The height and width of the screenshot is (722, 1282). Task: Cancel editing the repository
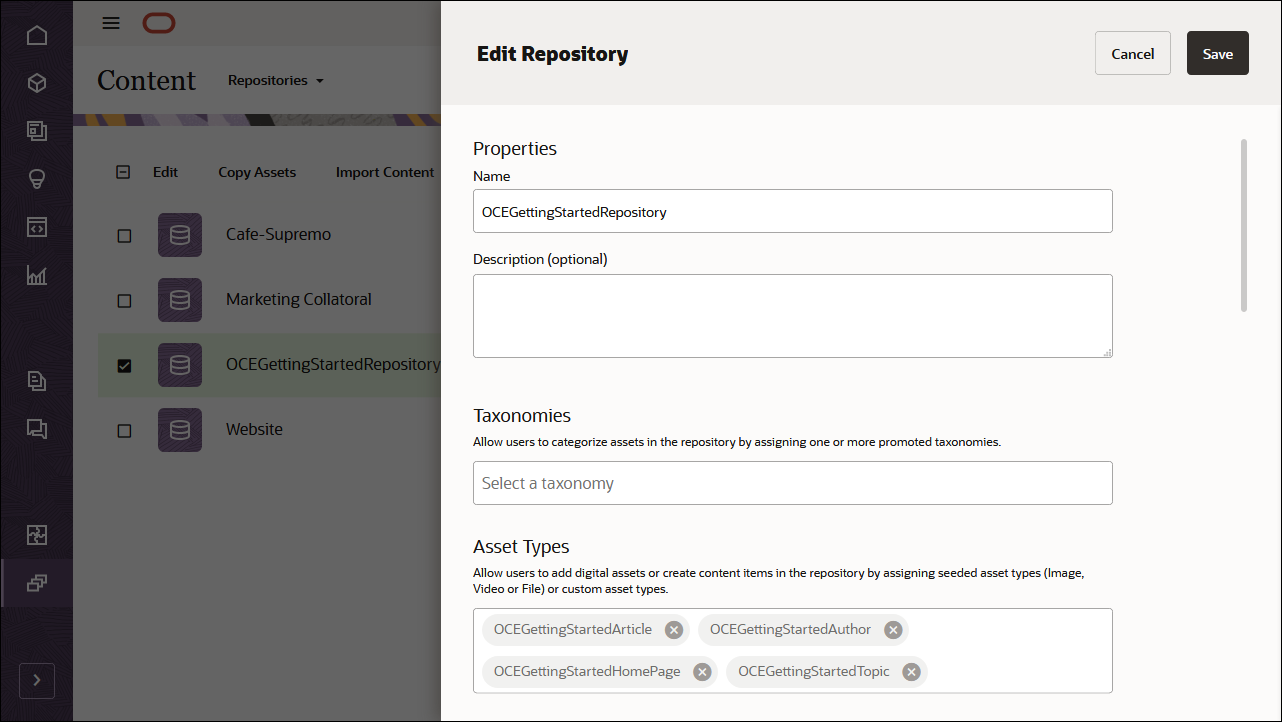point(1132,53)
